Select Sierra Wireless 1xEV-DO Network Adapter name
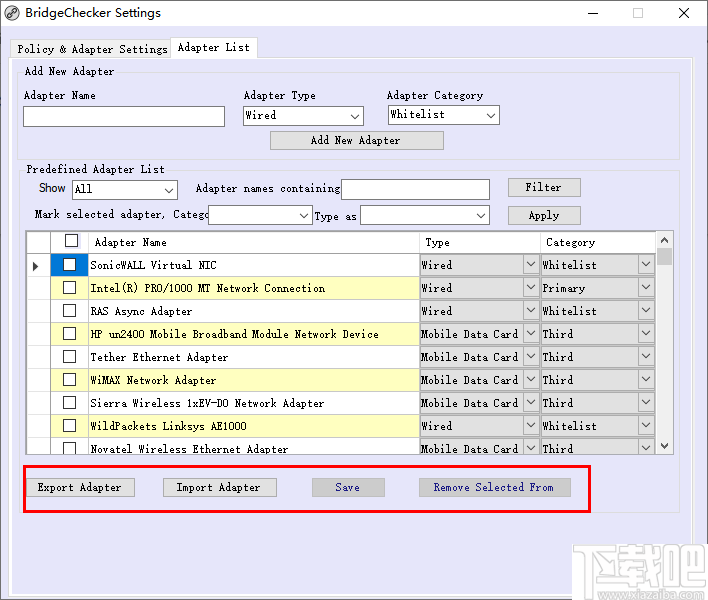This screenshot has width=708, height=600. coord(253,403)
